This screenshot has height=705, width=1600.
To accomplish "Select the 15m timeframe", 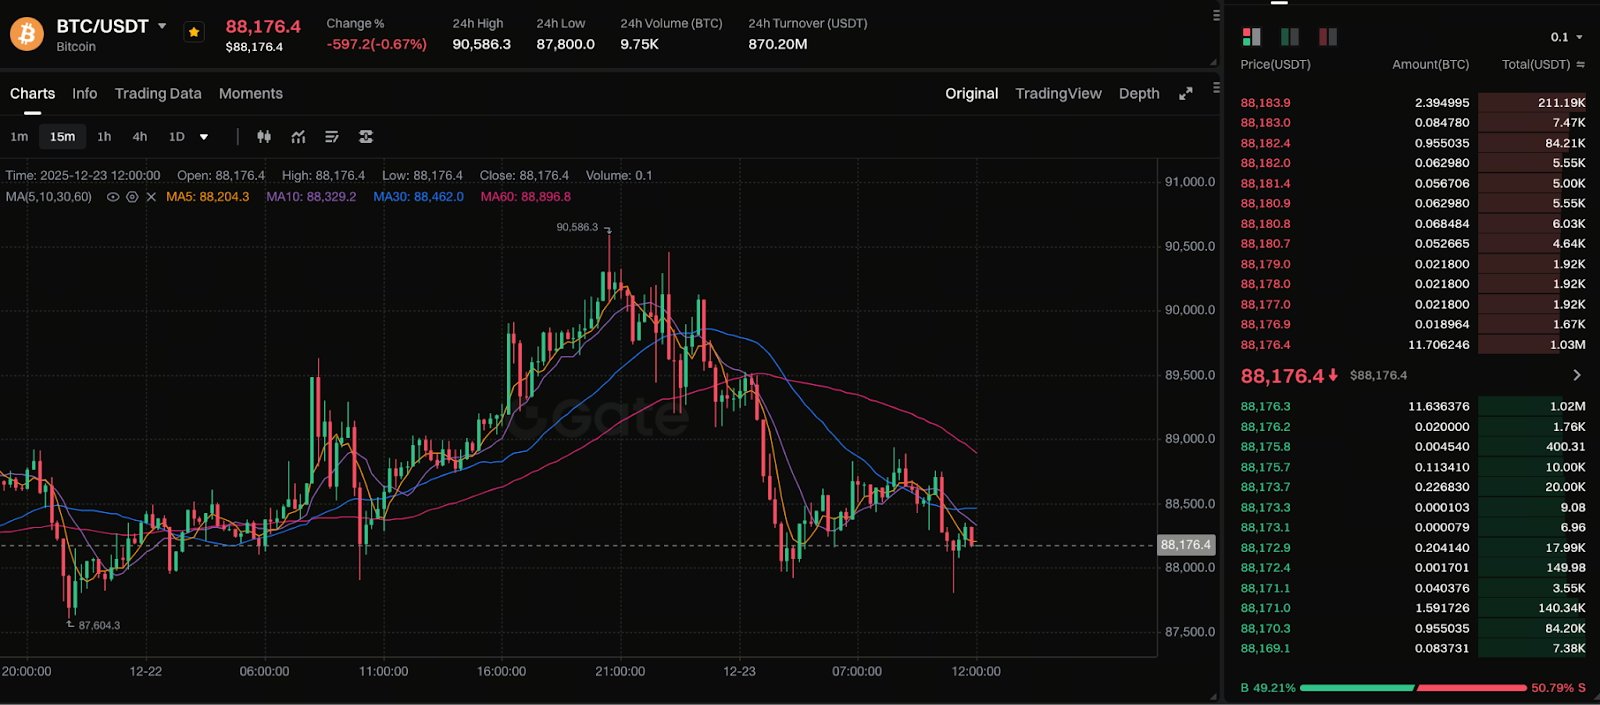I will click(62, 137).
